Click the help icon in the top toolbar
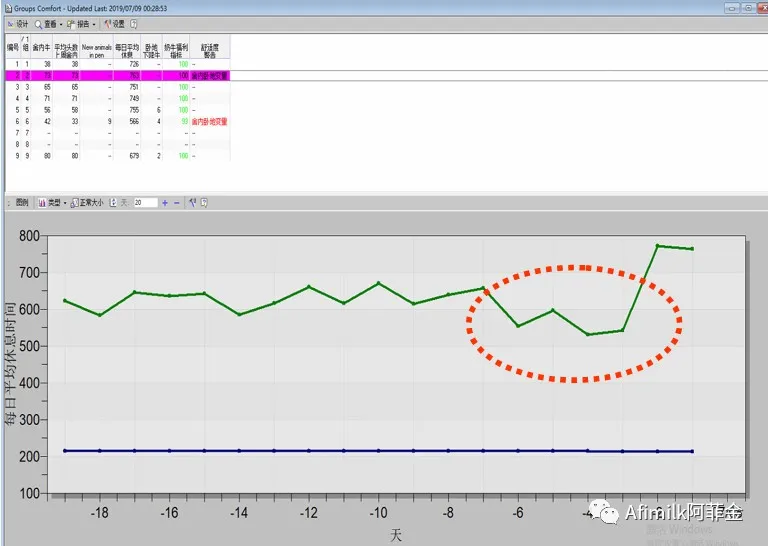Image resolution: width=768 pixels, height=546 pixels. (134, 24)
